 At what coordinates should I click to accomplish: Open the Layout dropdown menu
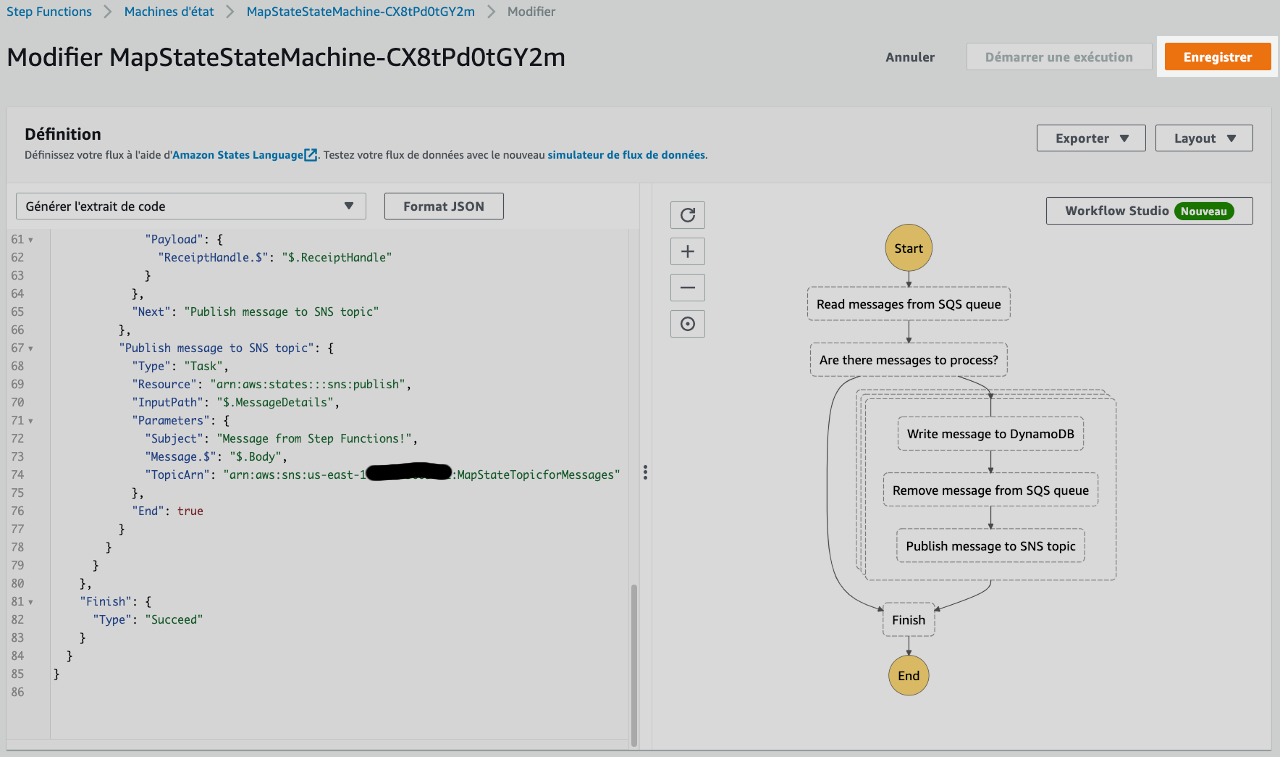(x=1204, y=138)
